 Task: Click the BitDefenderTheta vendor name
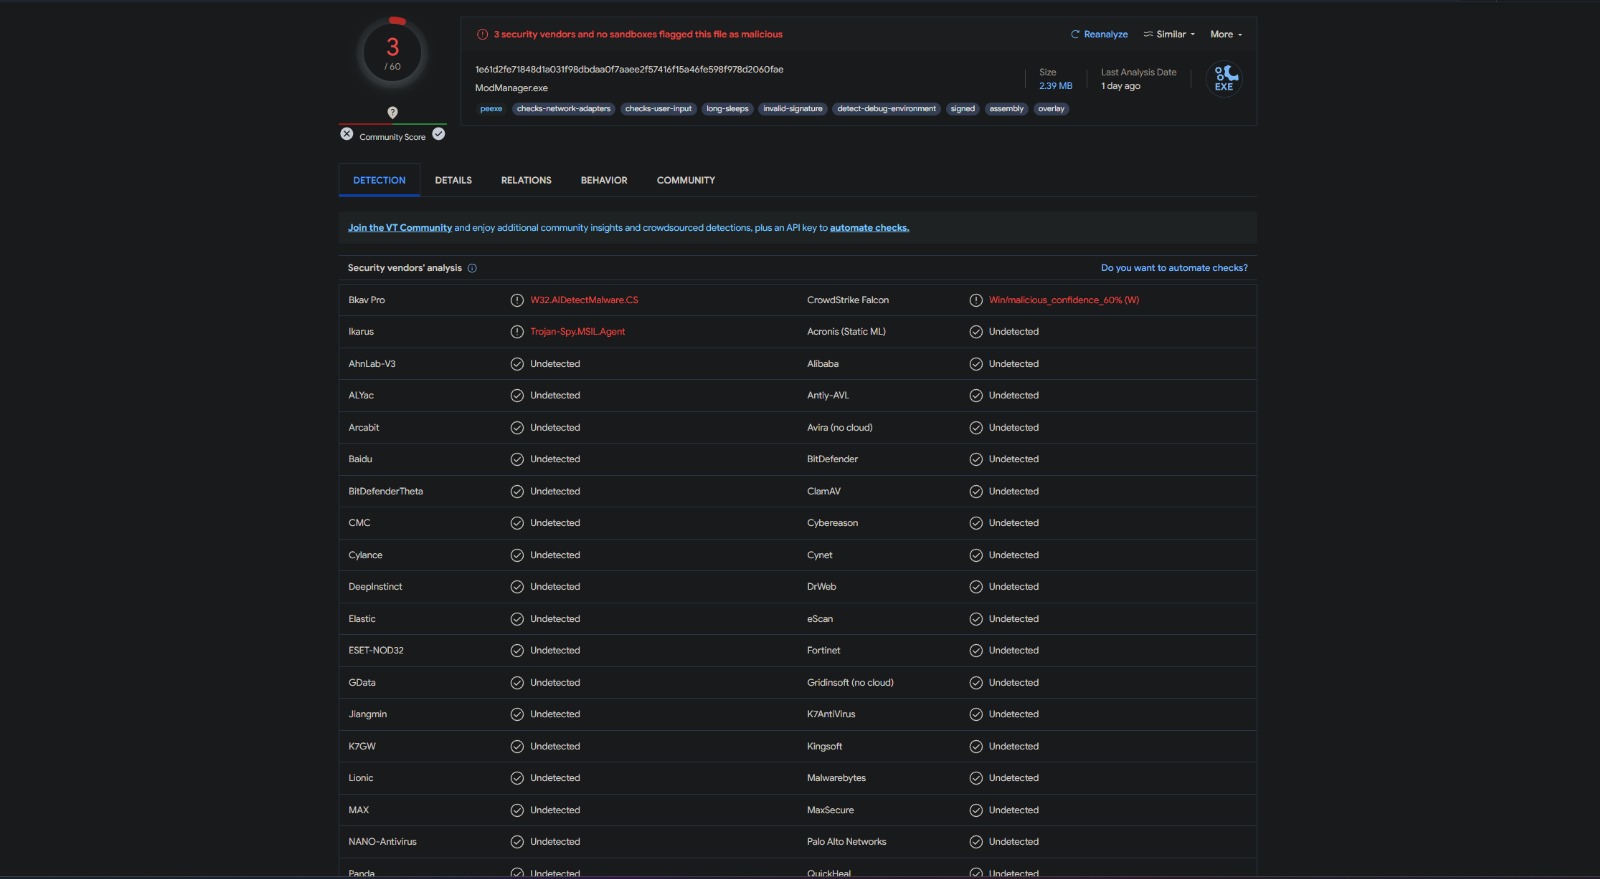(x=386, y=491)
